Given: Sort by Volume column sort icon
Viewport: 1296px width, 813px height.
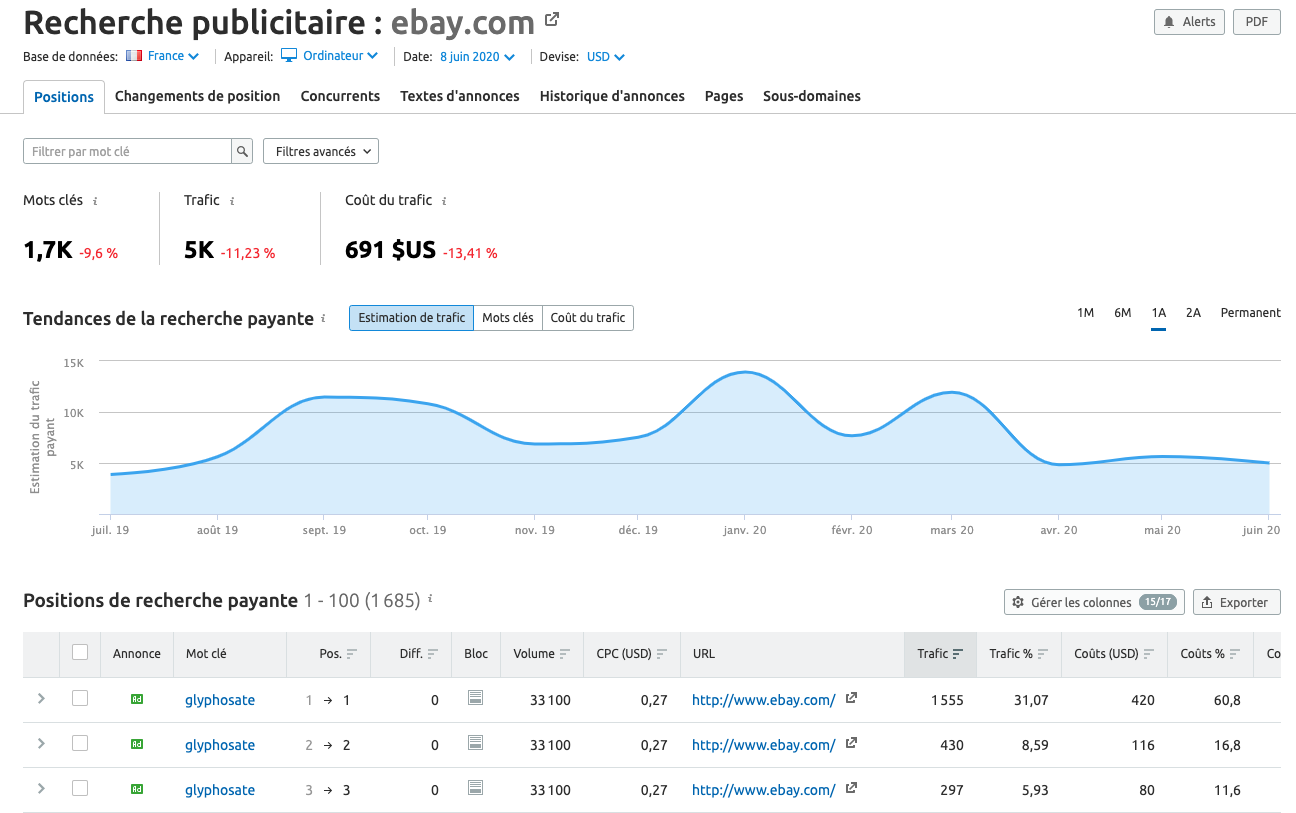Looking at the screenshot, I should point(565,654).
